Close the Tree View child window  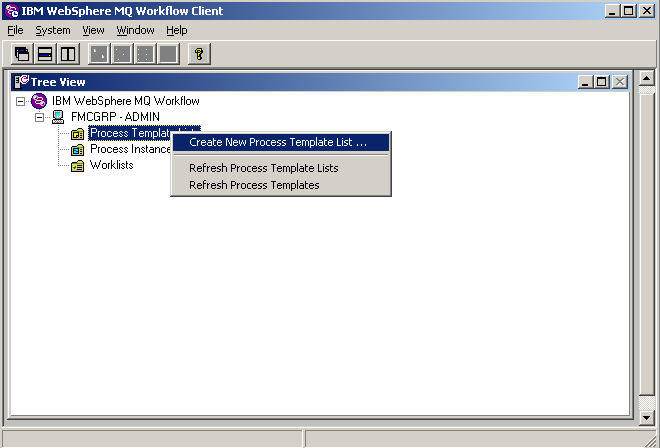pos(620,82)
